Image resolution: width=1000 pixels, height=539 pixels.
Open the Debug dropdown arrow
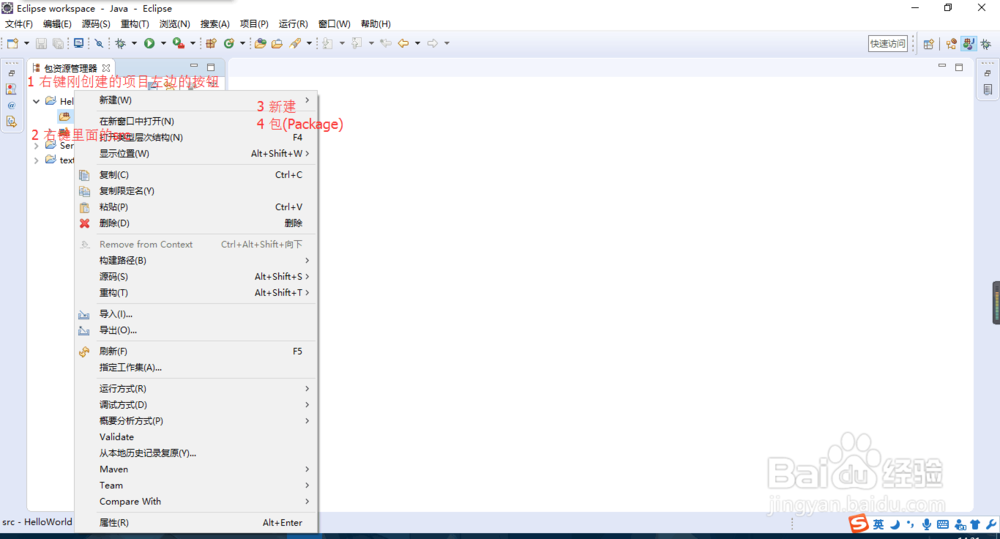[134, 43]
